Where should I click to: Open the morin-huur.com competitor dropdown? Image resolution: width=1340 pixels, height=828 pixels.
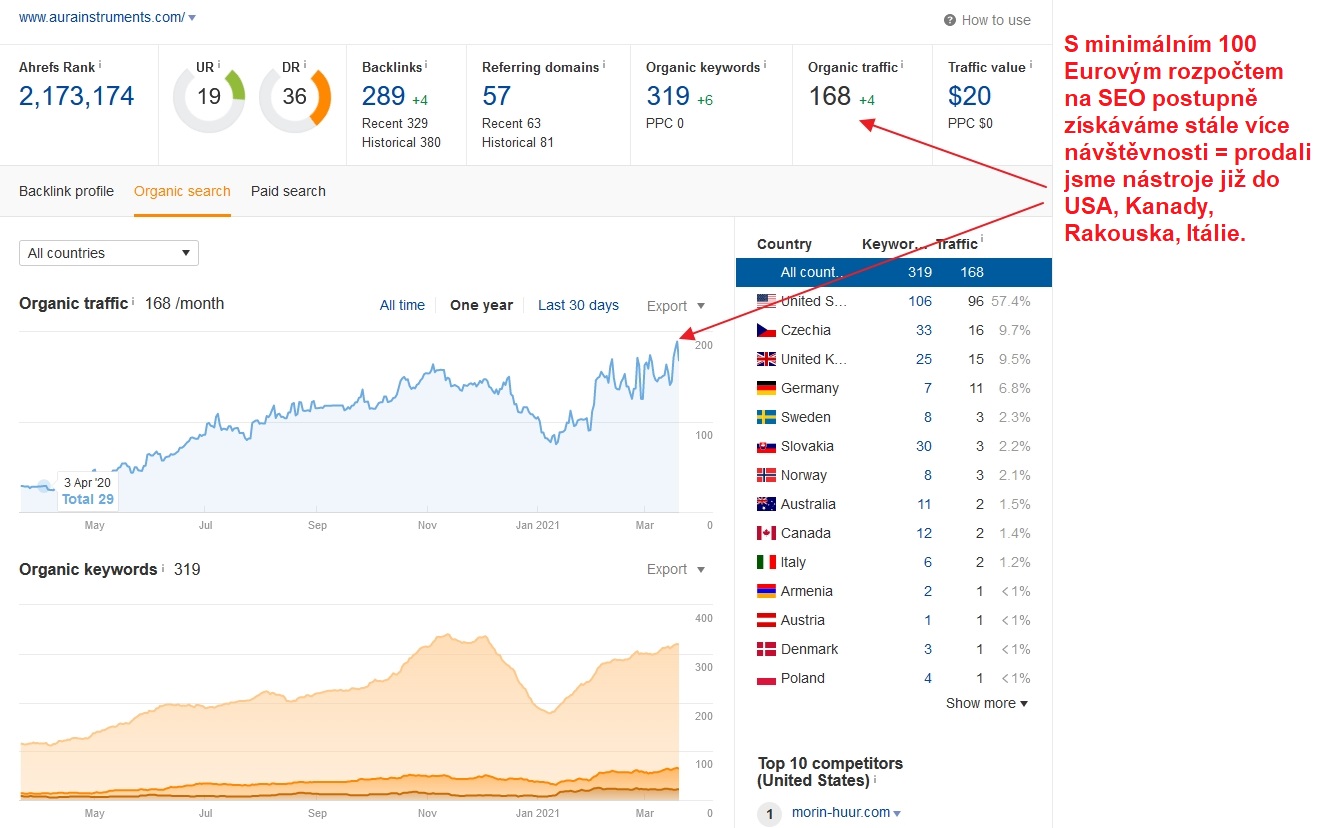897,813
